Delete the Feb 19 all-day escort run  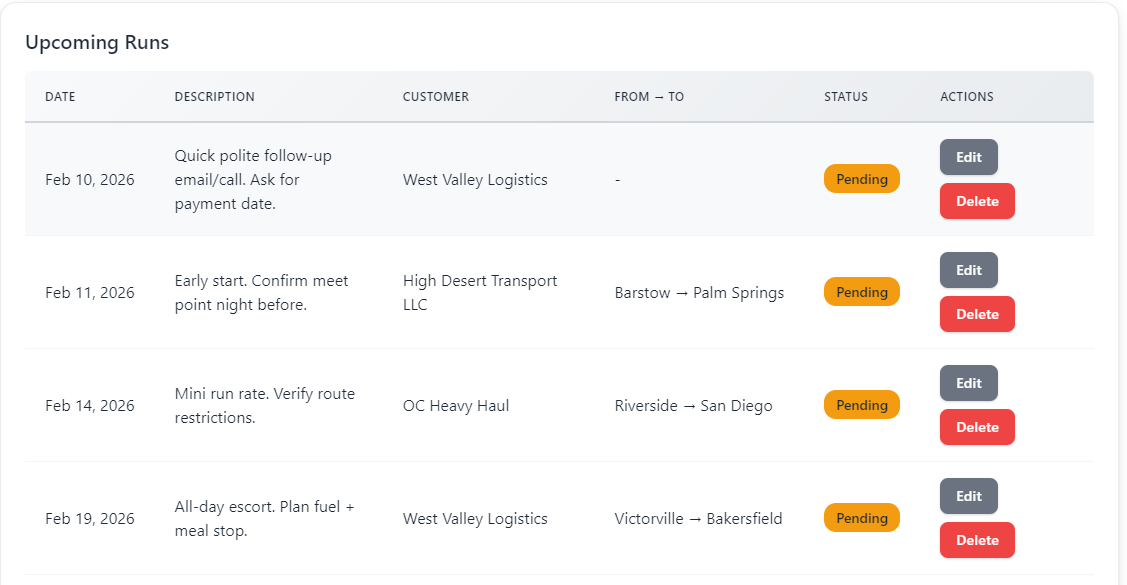[977, 540]
